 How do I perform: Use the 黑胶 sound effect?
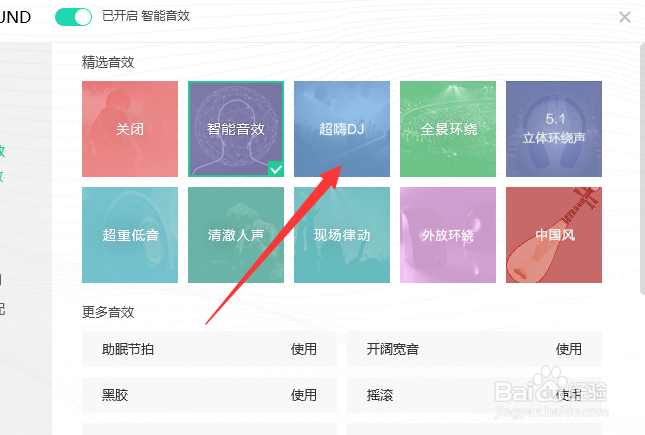click(x=304, y=395)
